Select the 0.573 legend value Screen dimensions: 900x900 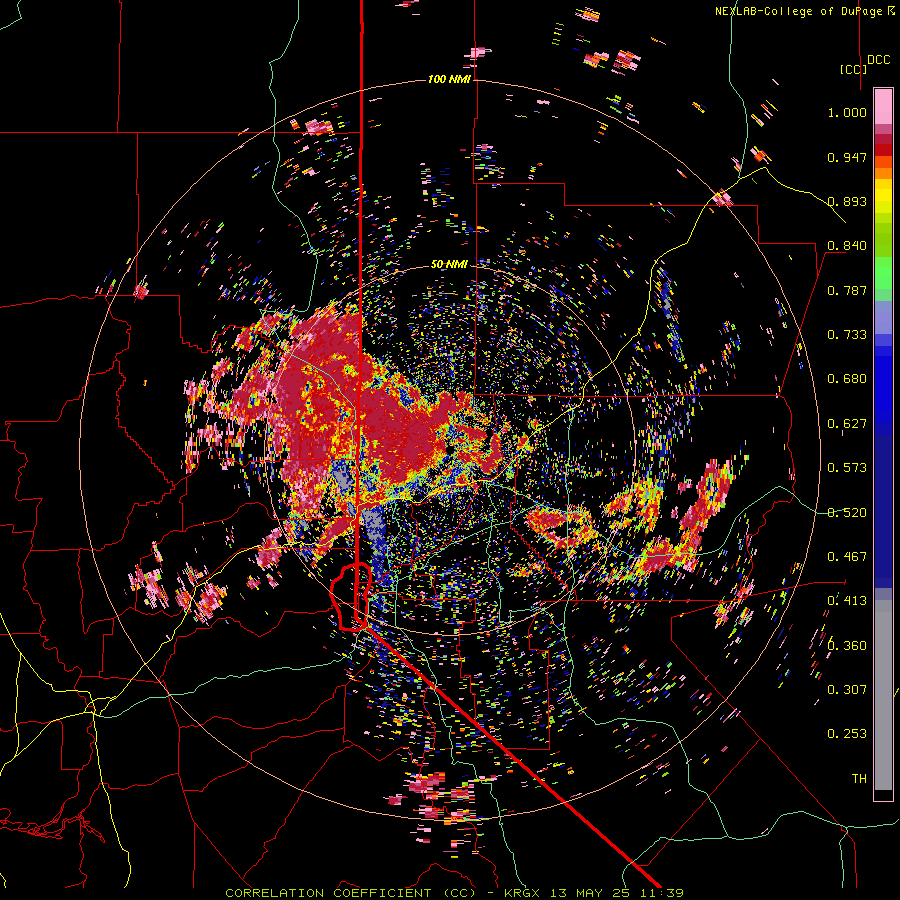tap(847, 468)
